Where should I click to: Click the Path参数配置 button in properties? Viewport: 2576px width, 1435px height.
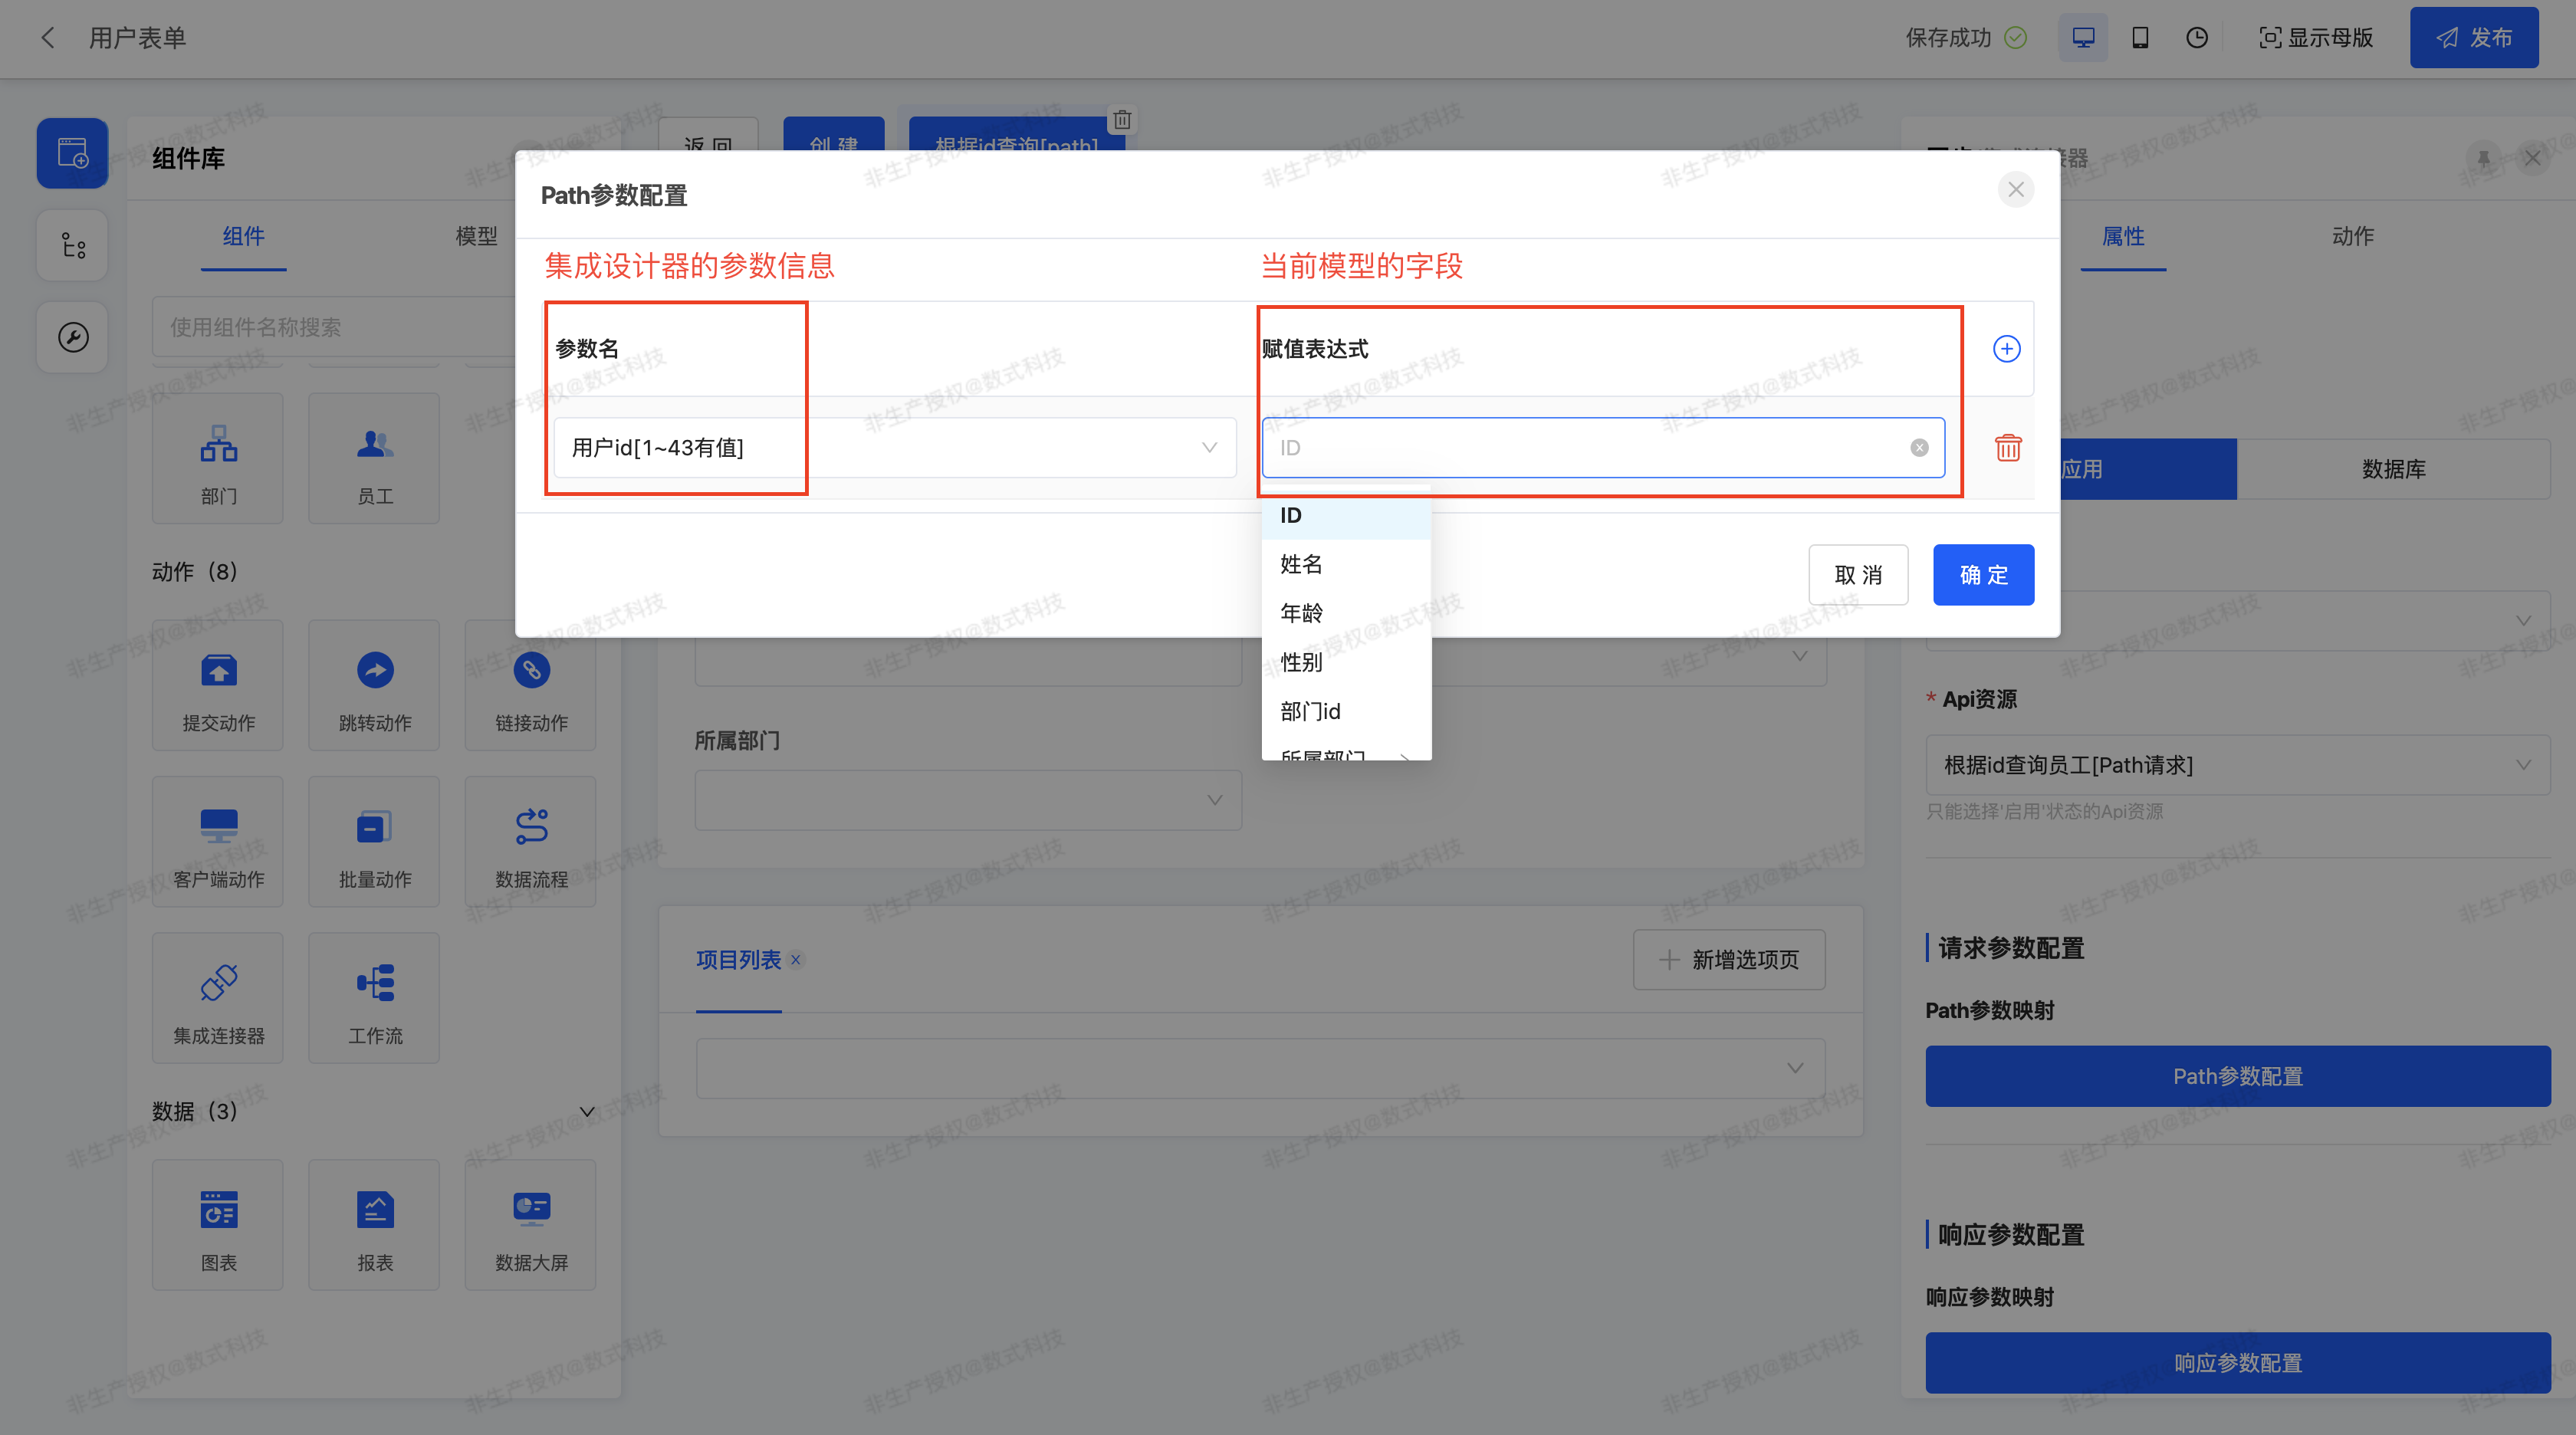[2238, 1076]
